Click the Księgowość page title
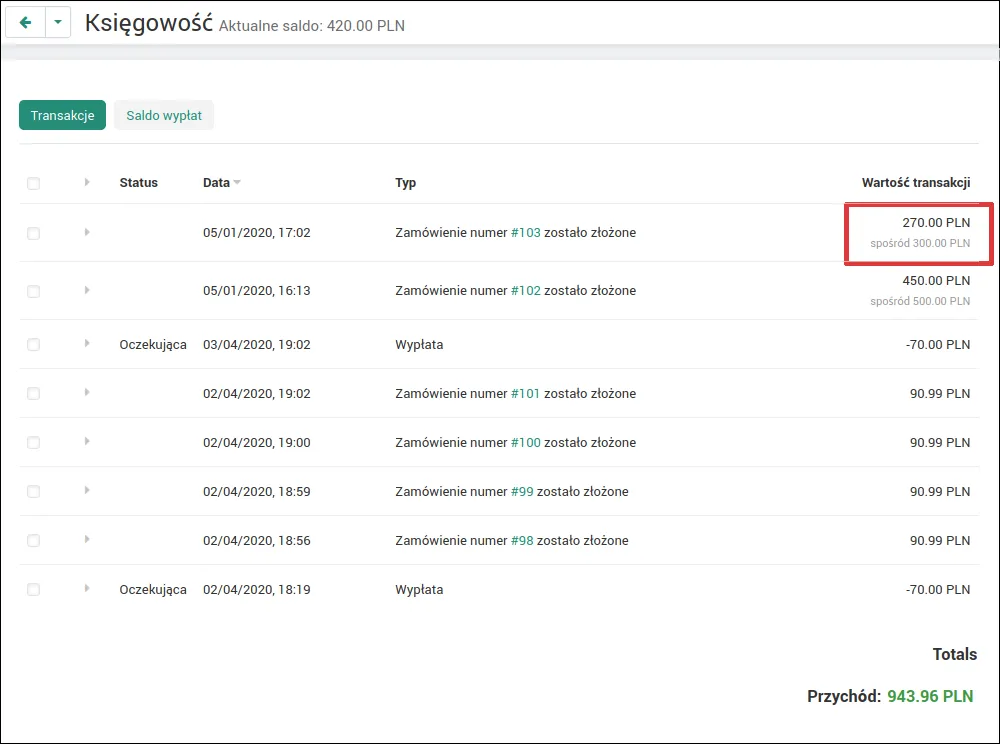The width and height of the screenshot is (1000, 744). [149, 23]
